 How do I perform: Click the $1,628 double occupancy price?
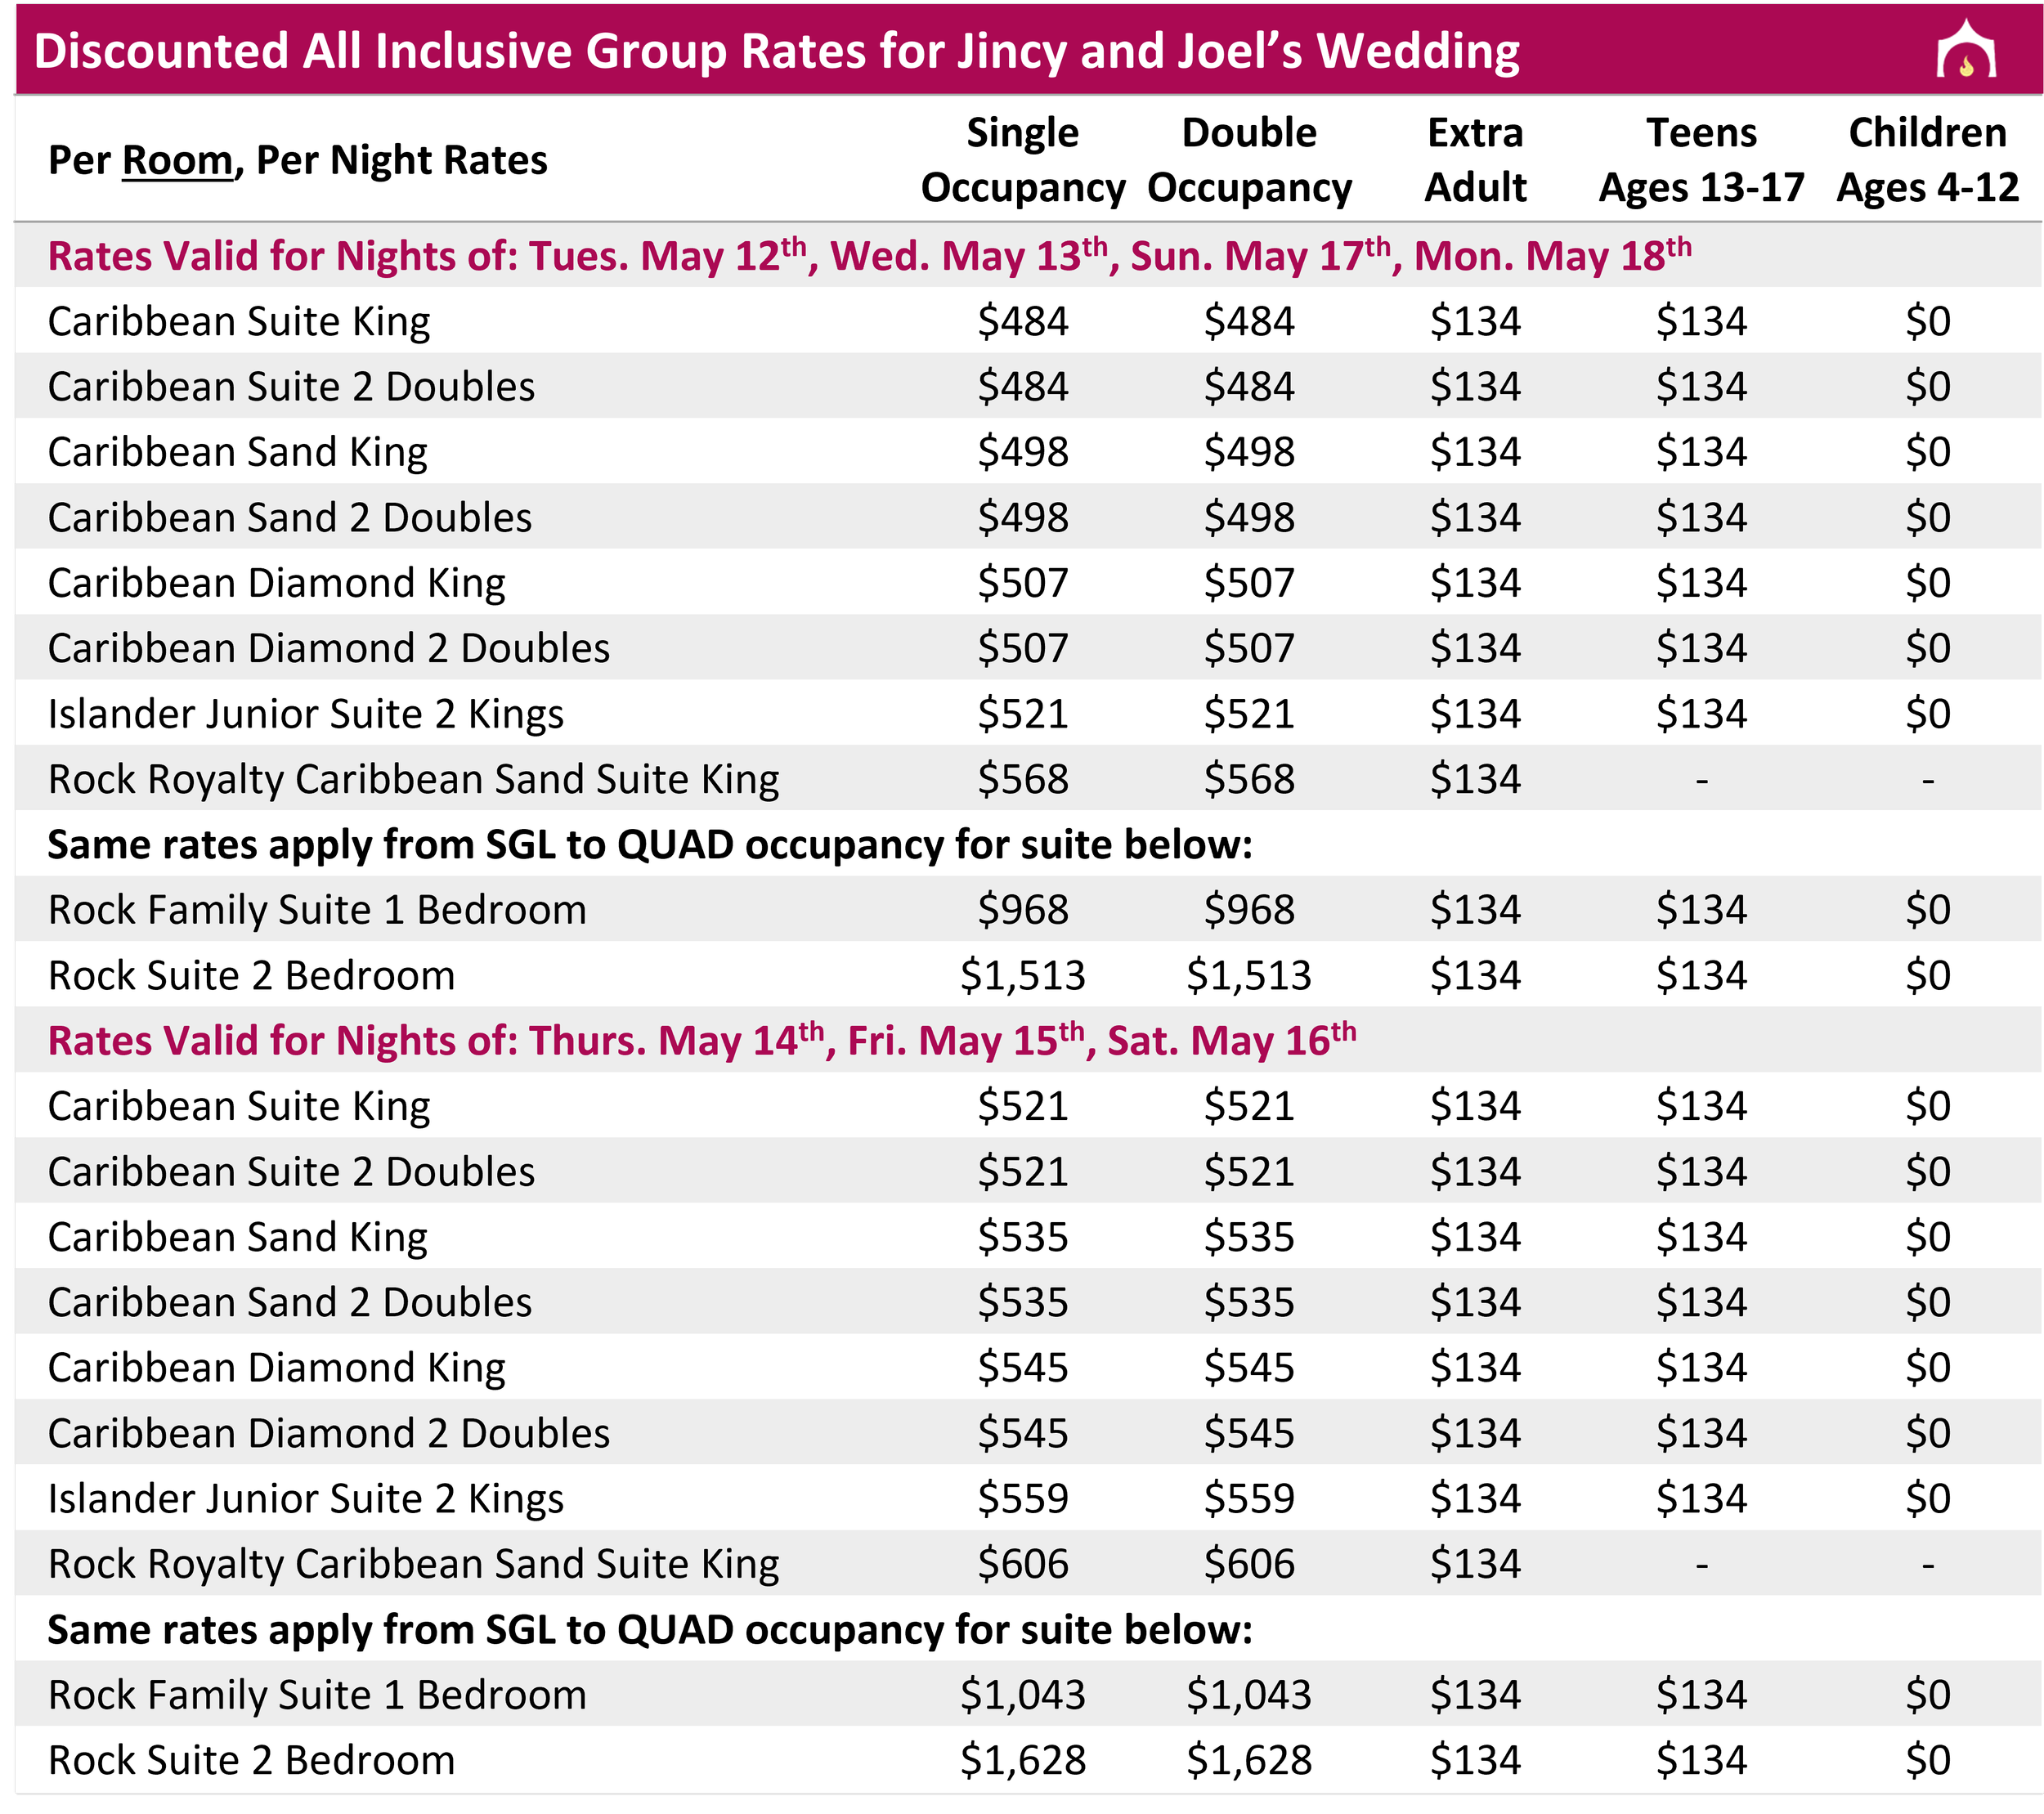point(1249,1760)
